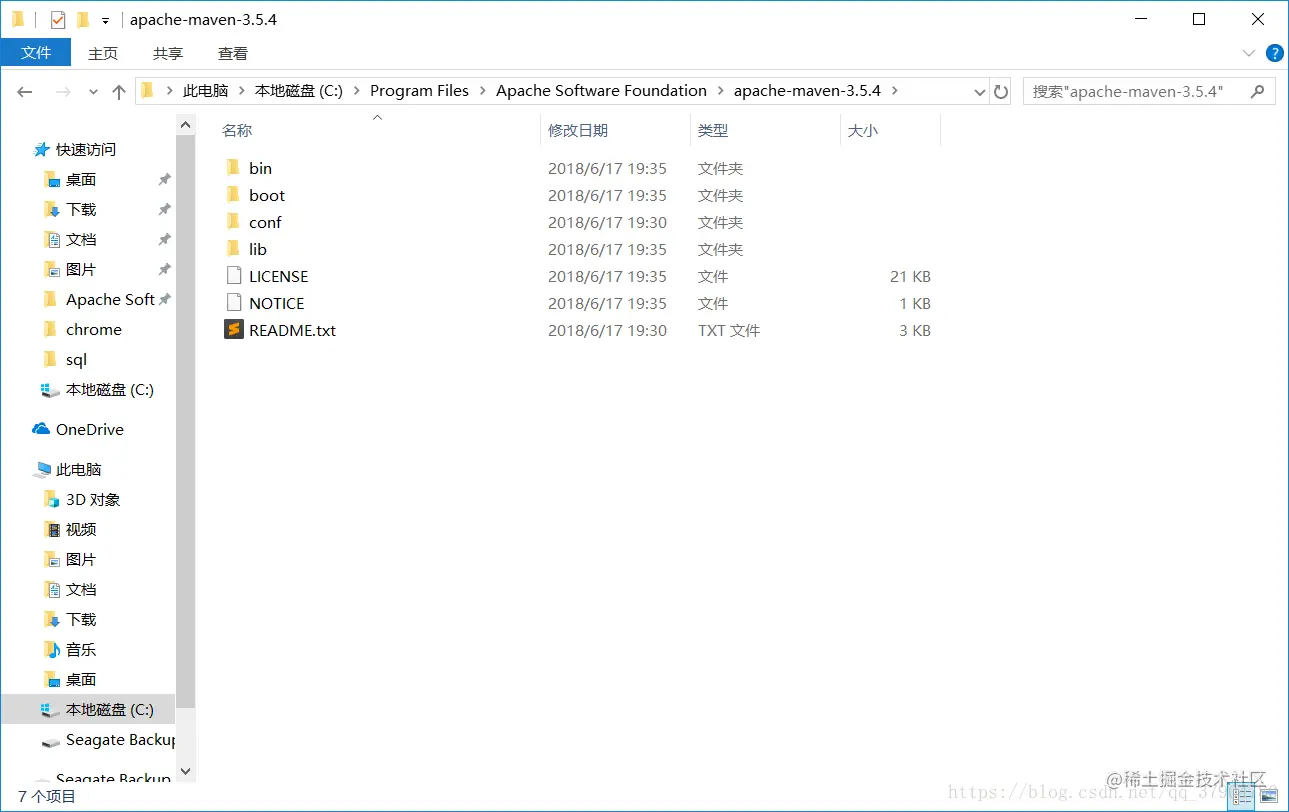Click the search magnifier icon
This screenshot has height=812, width=1289.
(x=1258, y=91)
